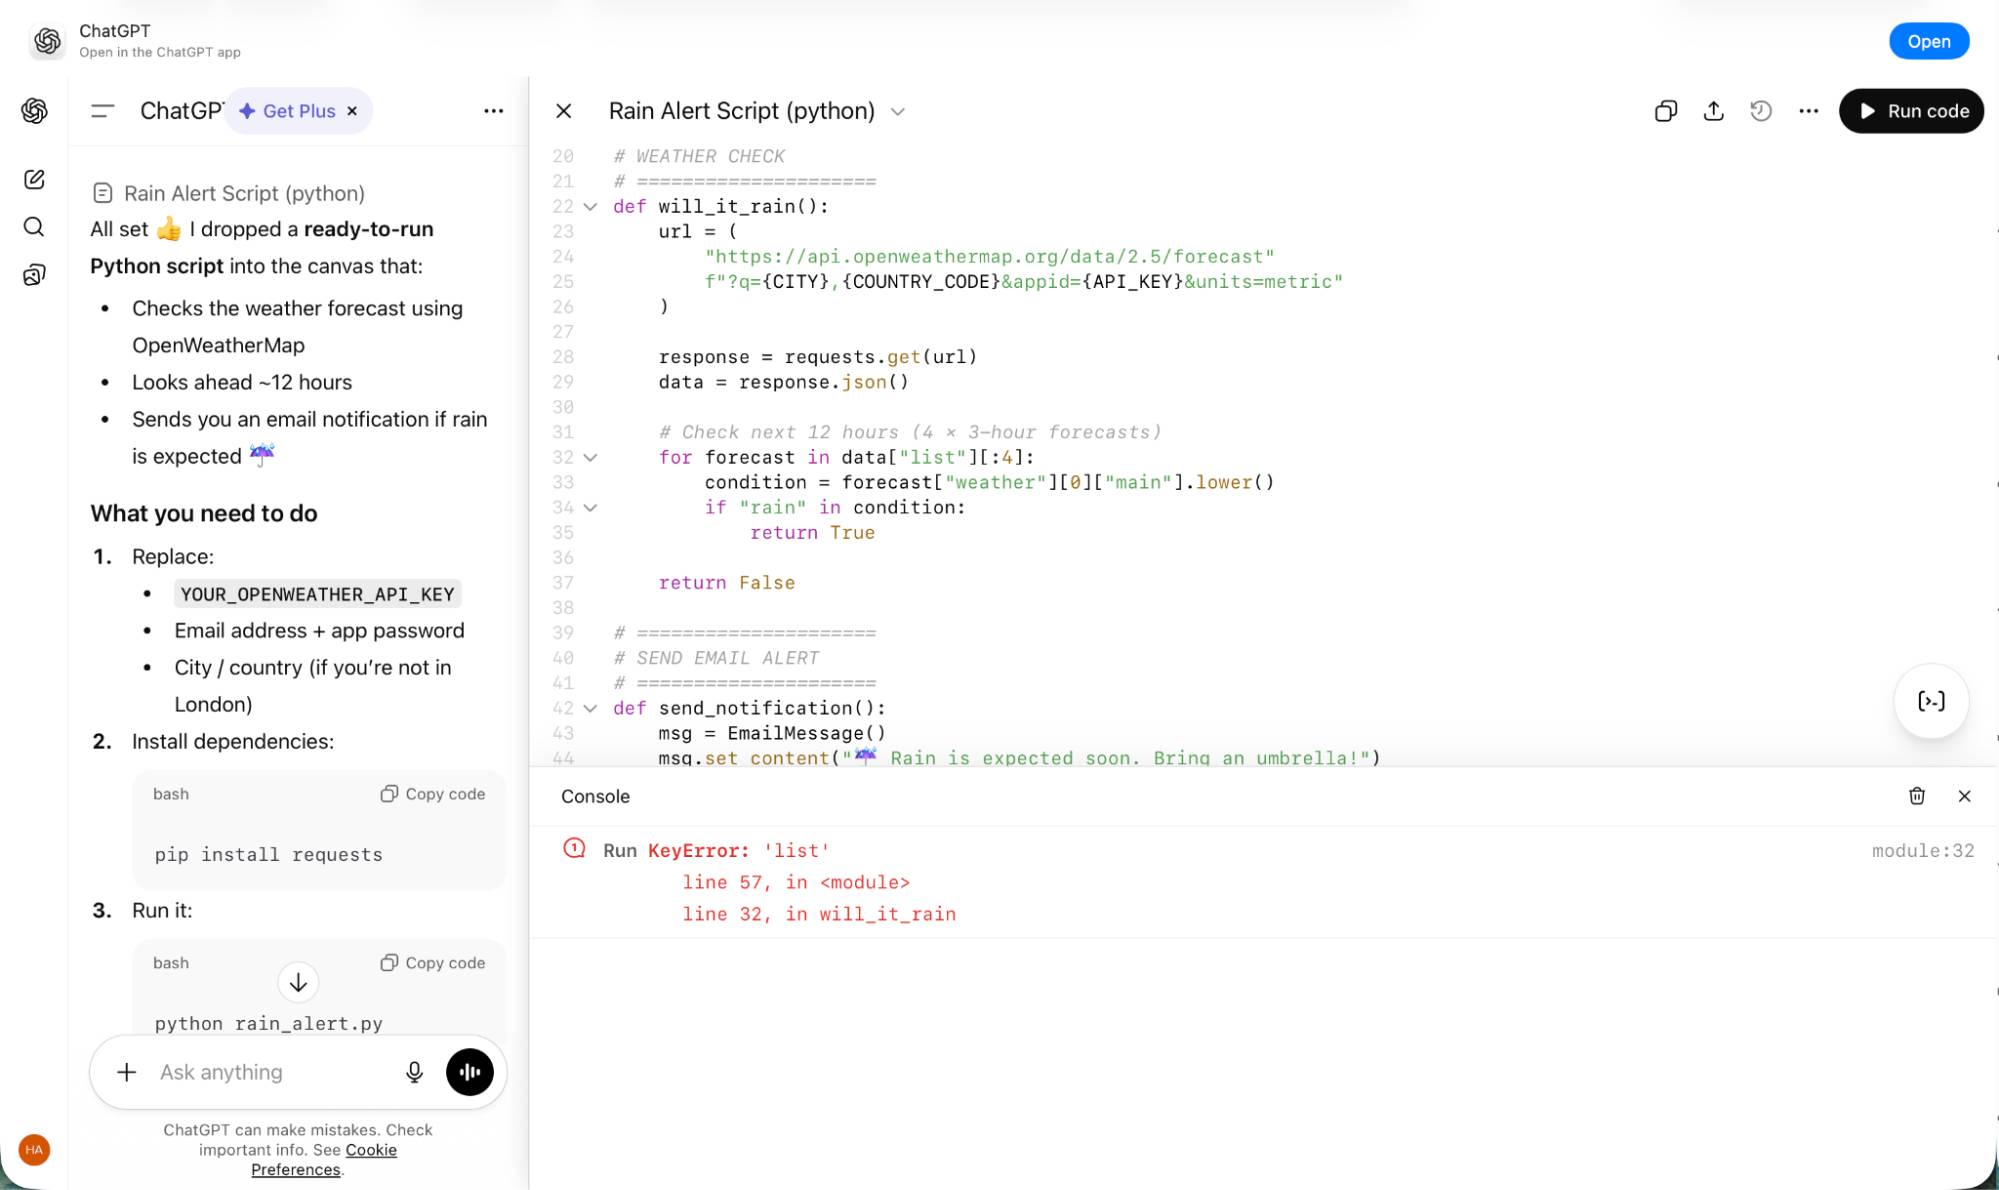Open the canvas more-options menu

(x=1808, y=111)
